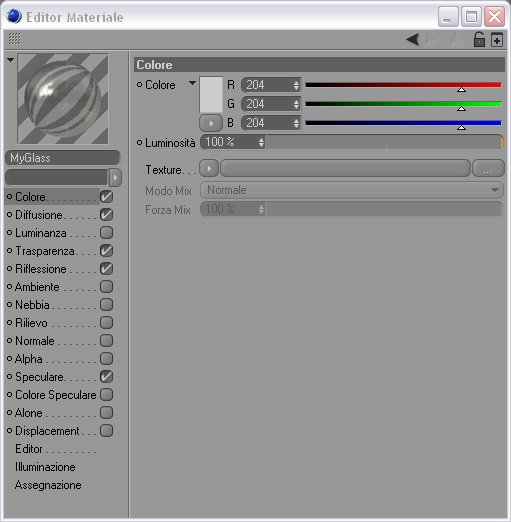Enable the Rilievo channel checkbox
This screenshot has width=511, height=522.
(x=106, y=323)
